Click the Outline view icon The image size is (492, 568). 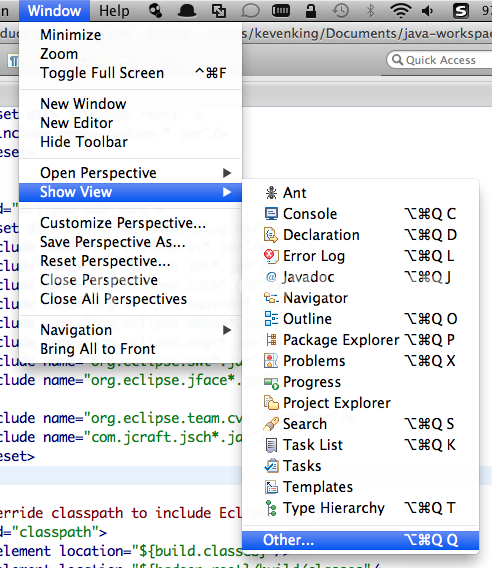(271, 319)
